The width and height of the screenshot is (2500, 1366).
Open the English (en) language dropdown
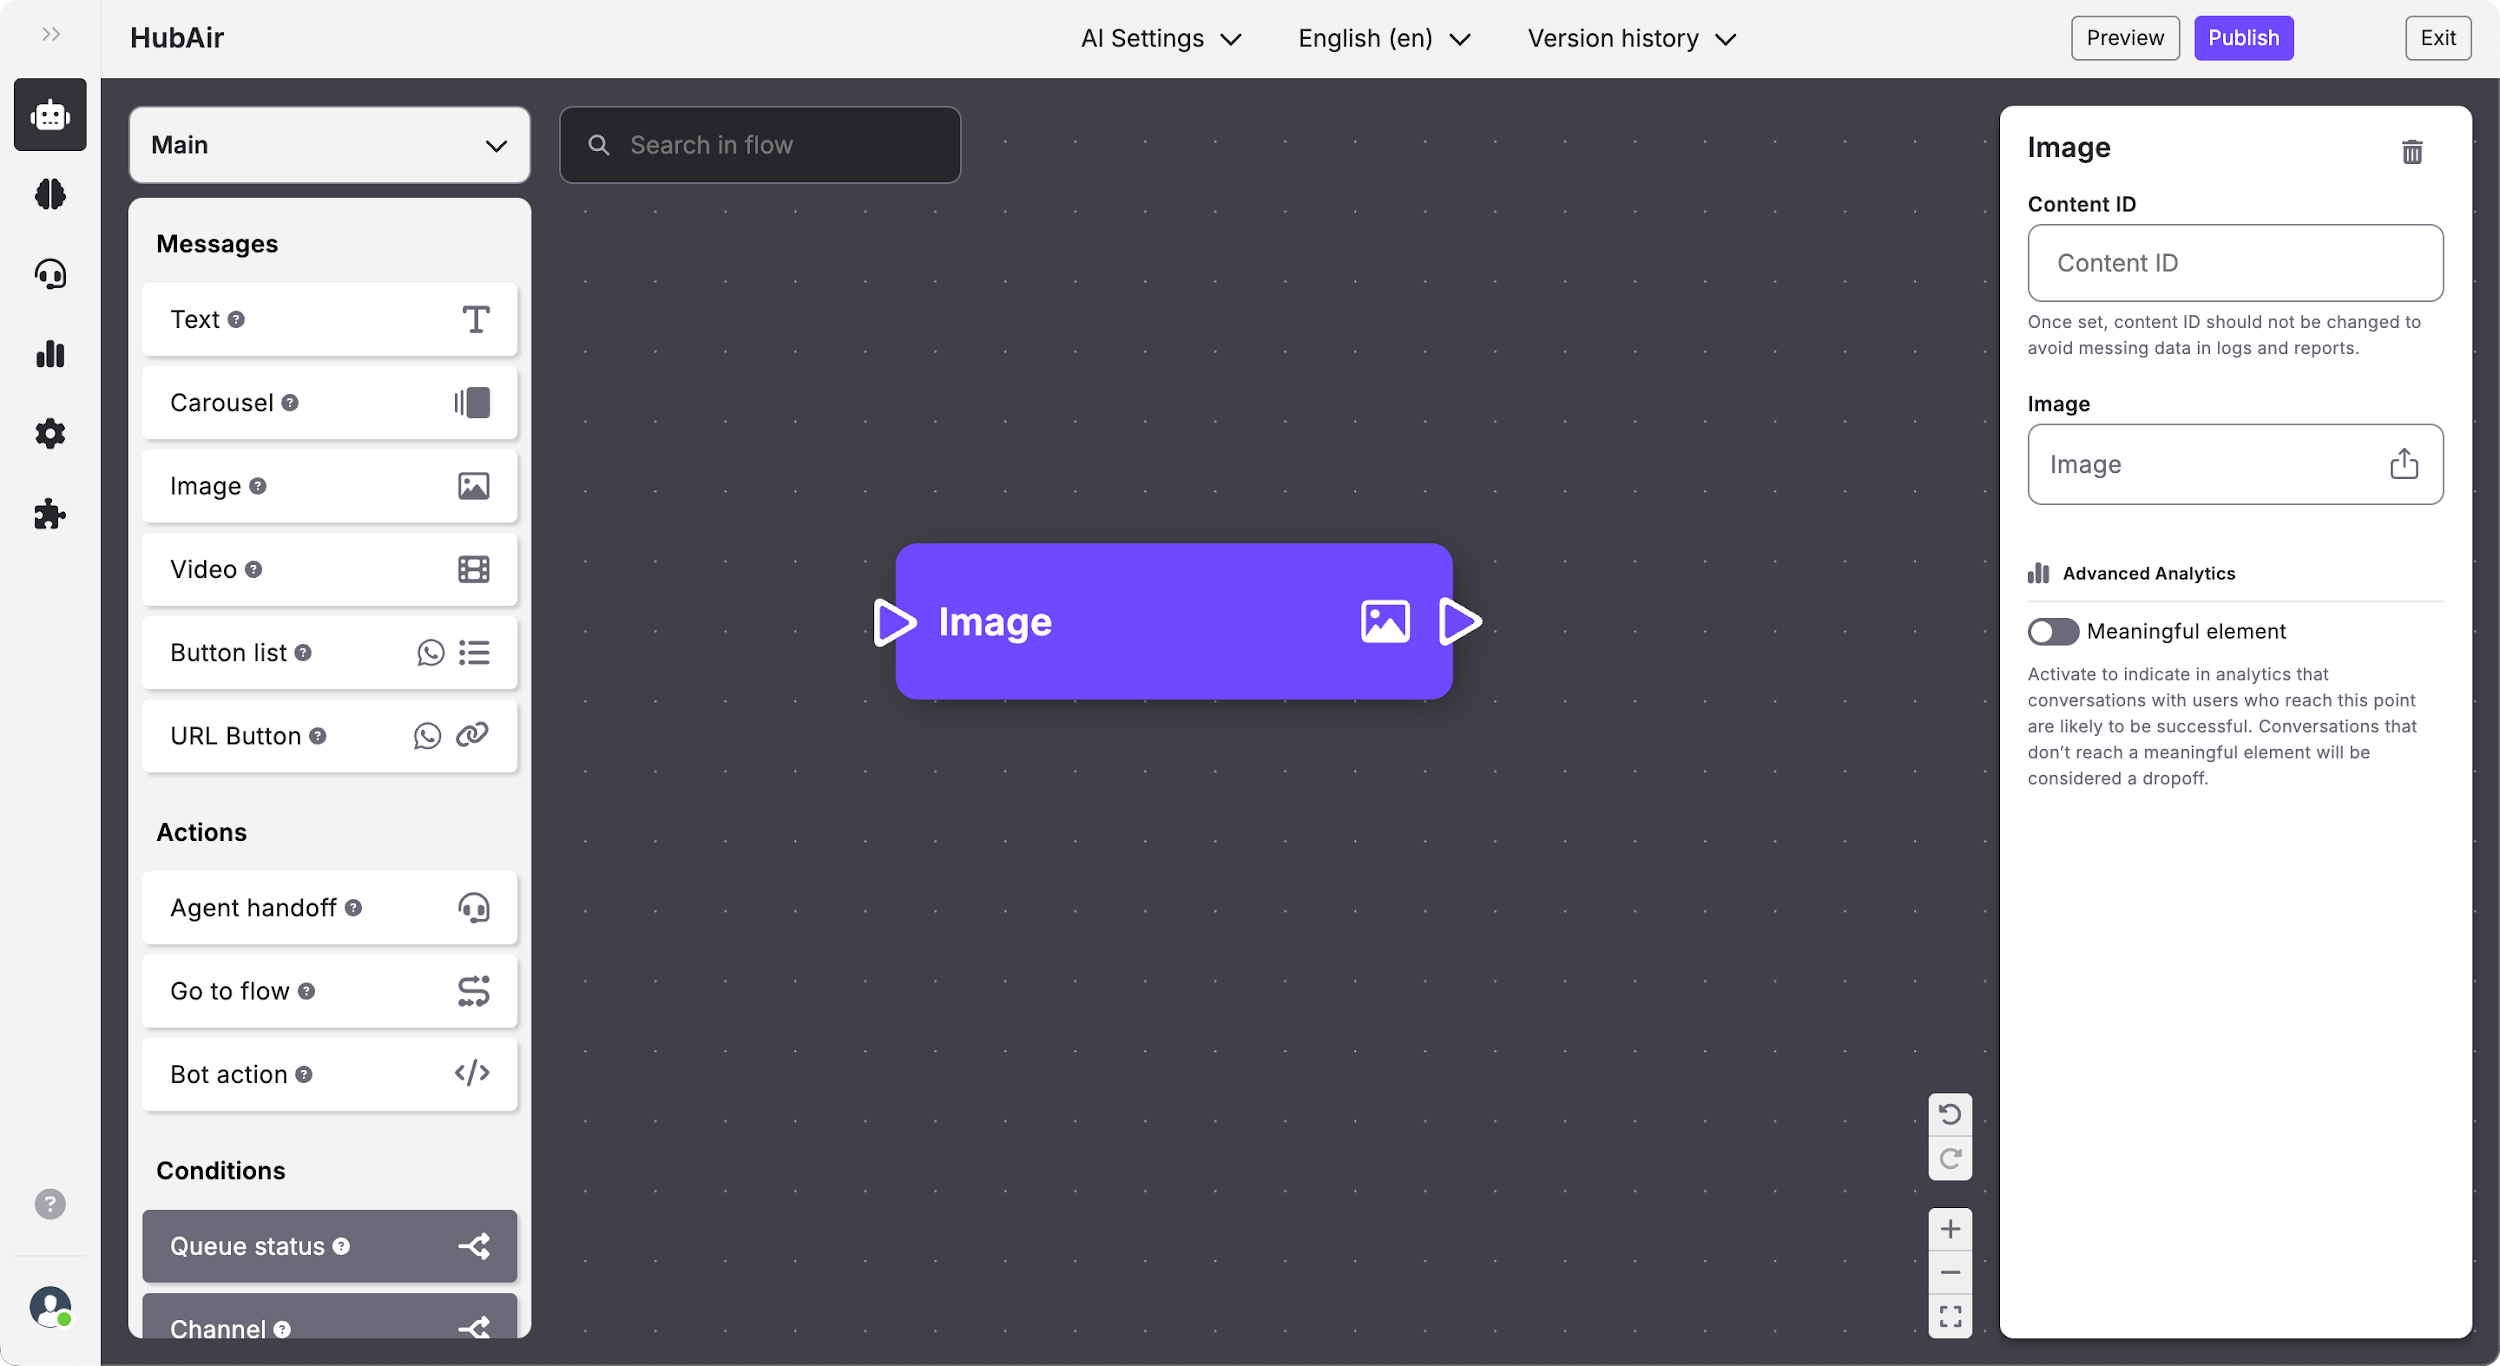1384,38
